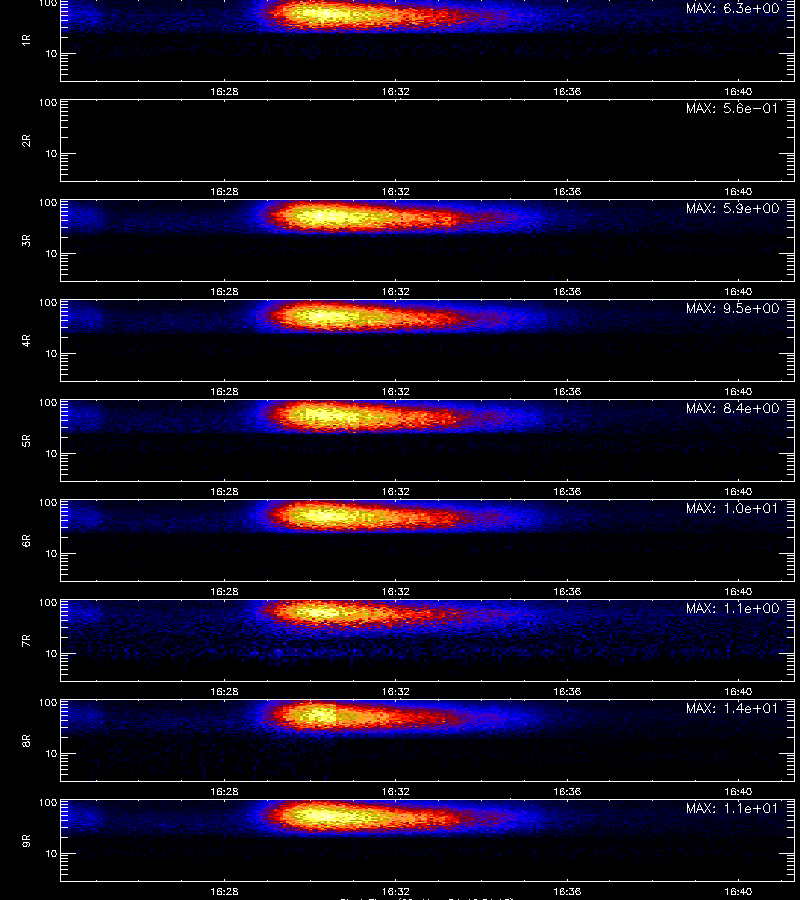The image size is (800, 900).
Task: Click the '1R' detector axis label
Action: click(x=26, y=40)
